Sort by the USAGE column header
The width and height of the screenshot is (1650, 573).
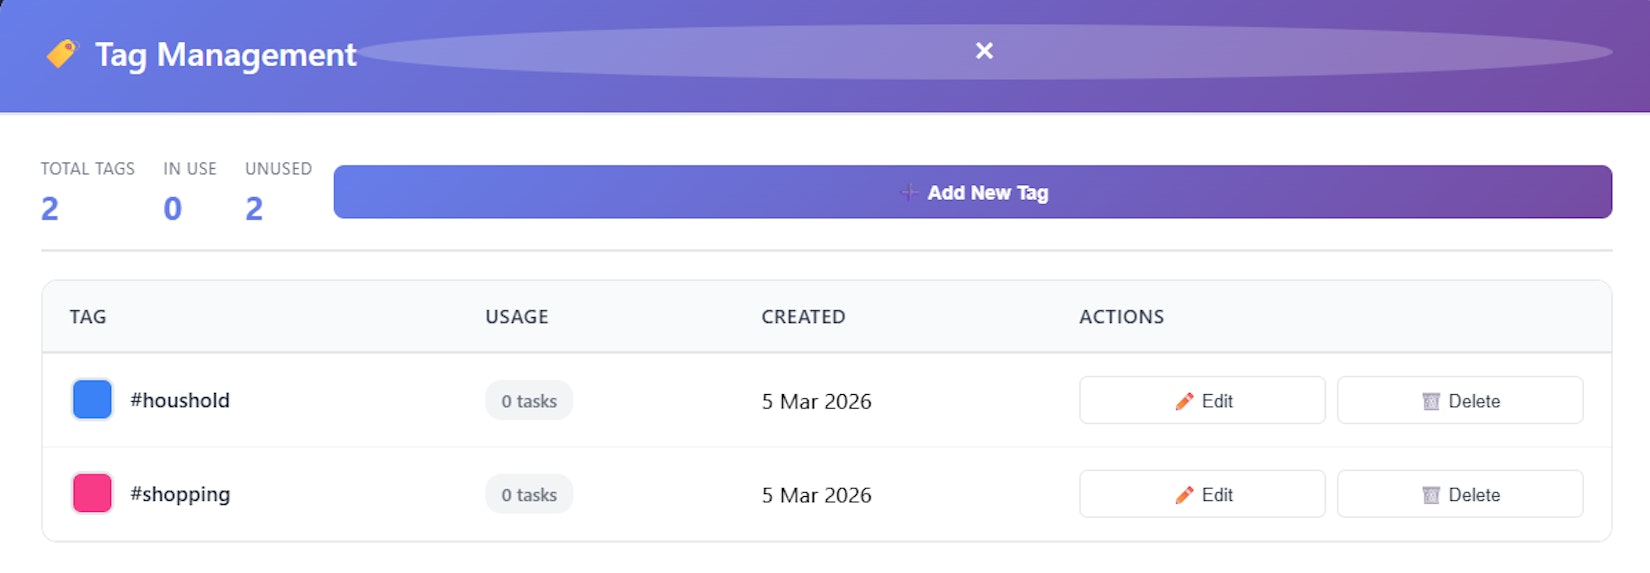pos(516,317)
